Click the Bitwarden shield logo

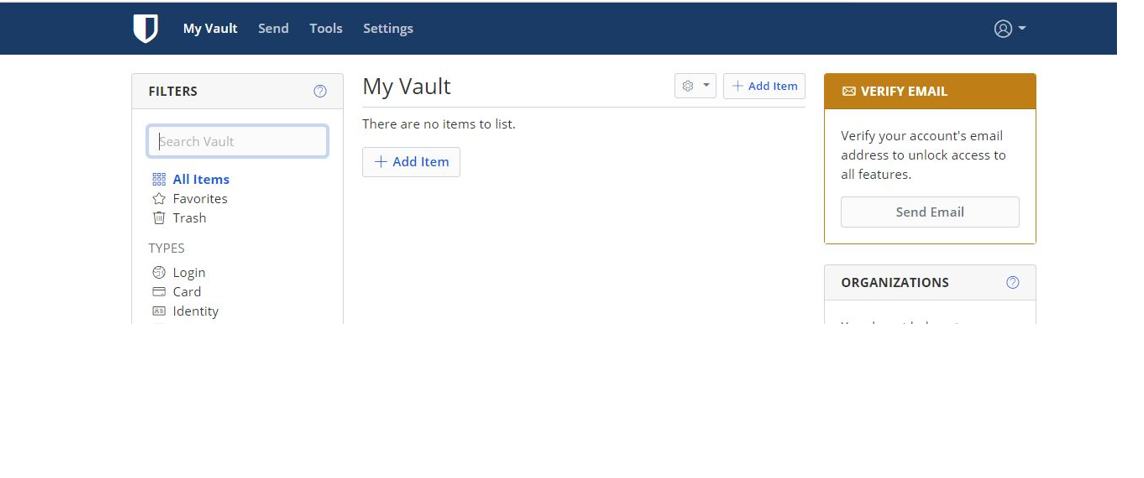[145, 28]
